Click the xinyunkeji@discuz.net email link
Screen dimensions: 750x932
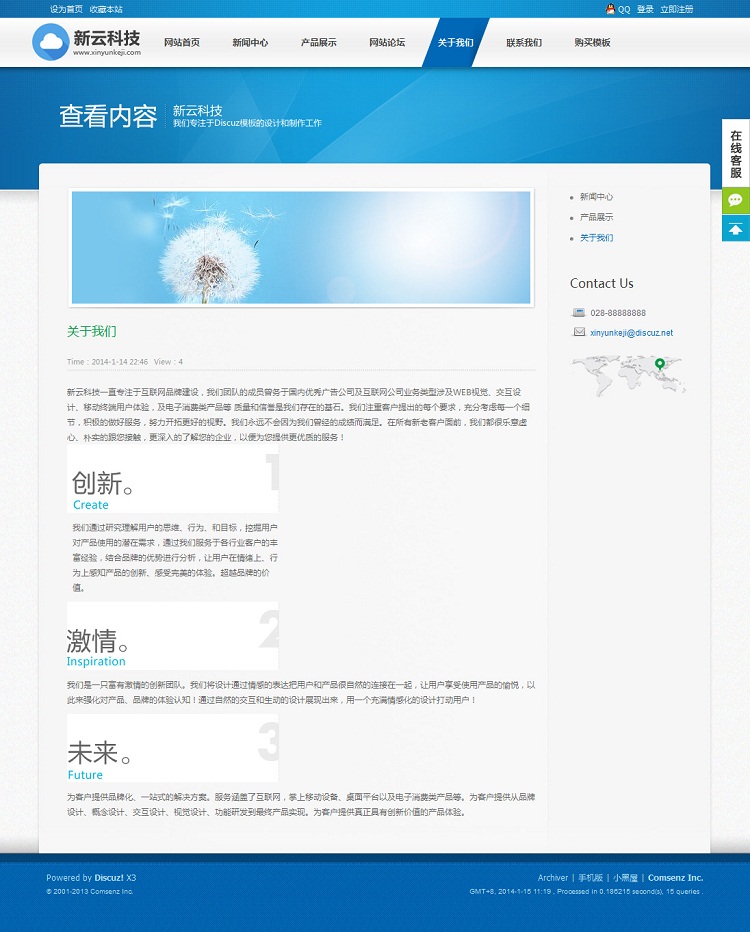click(631, 333)
